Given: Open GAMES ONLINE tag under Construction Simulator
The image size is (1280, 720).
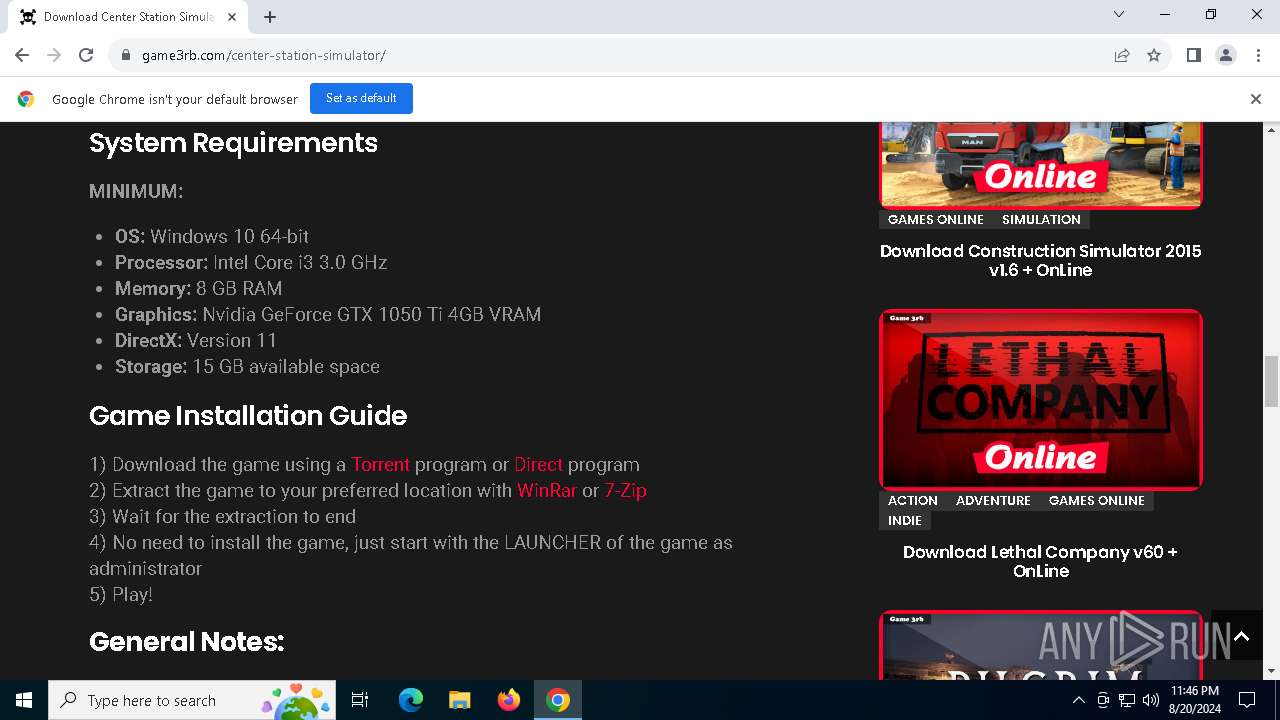Looking at the screenshot, I should [x=936, y=219].
